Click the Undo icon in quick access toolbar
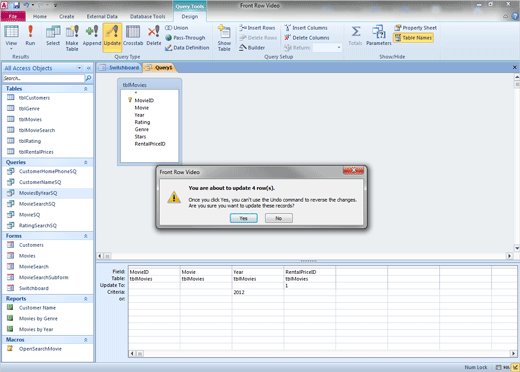The height and width of the screenshot is (372, 520). pos(26,5)
